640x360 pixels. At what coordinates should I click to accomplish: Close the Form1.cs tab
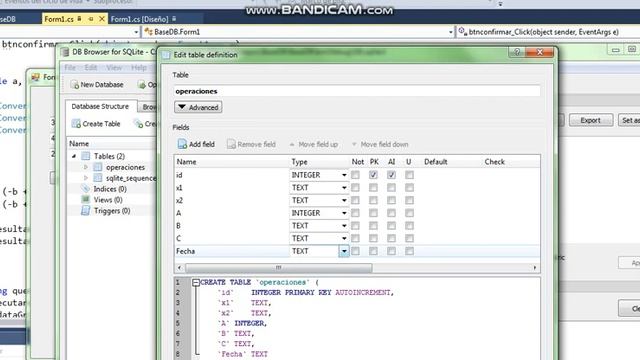[x=102, y=19]
